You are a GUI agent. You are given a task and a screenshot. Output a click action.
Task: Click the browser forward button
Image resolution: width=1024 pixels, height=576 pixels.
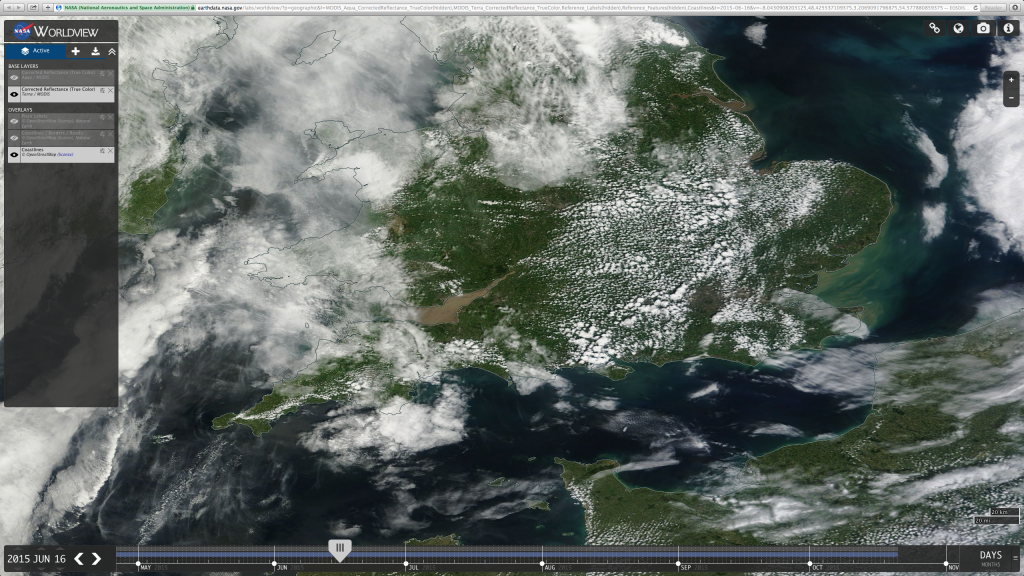pos(20,7)
